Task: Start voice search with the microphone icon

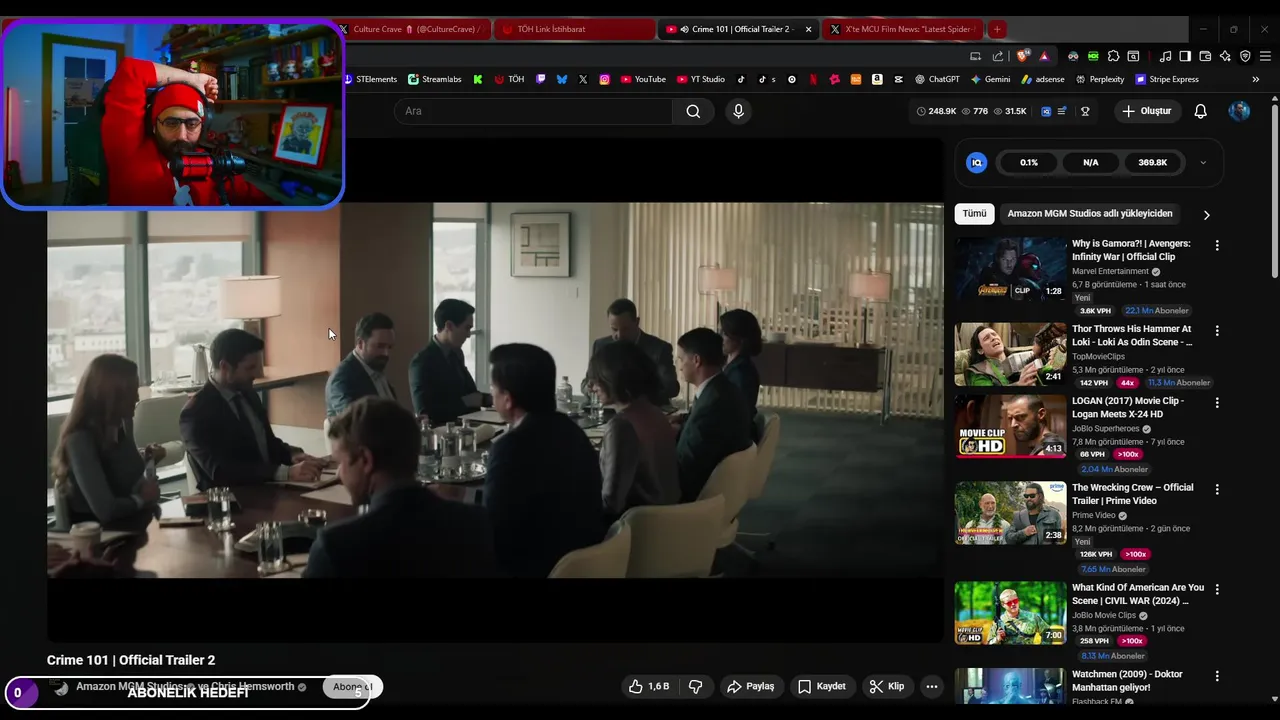Action: pos(738,111)
